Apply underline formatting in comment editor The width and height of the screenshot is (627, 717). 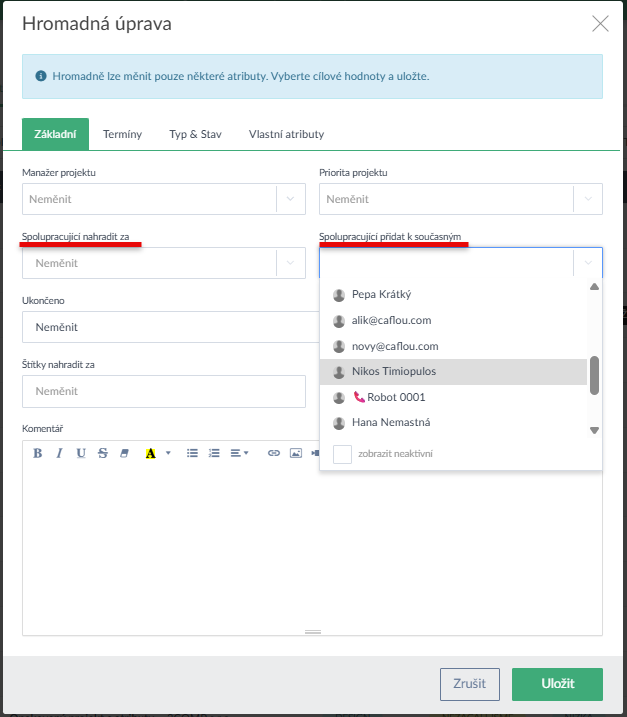tap(81, 453)
